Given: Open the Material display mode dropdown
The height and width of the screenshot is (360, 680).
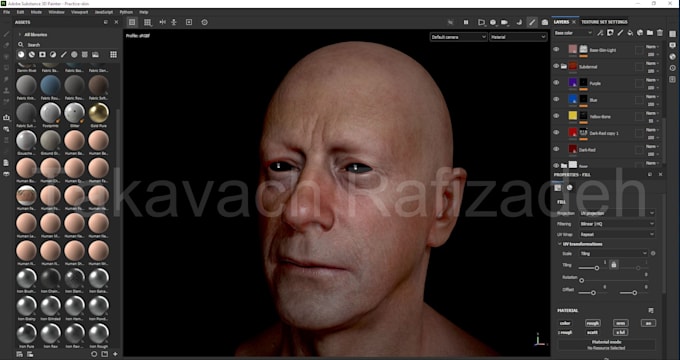Looking at the screenshot, I should point(518,37).
